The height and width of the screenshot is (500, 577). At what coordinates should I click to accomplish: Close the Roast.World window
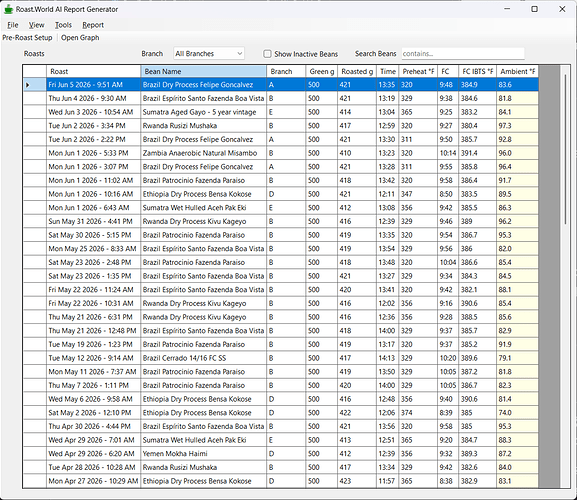[x=562, y=9]
